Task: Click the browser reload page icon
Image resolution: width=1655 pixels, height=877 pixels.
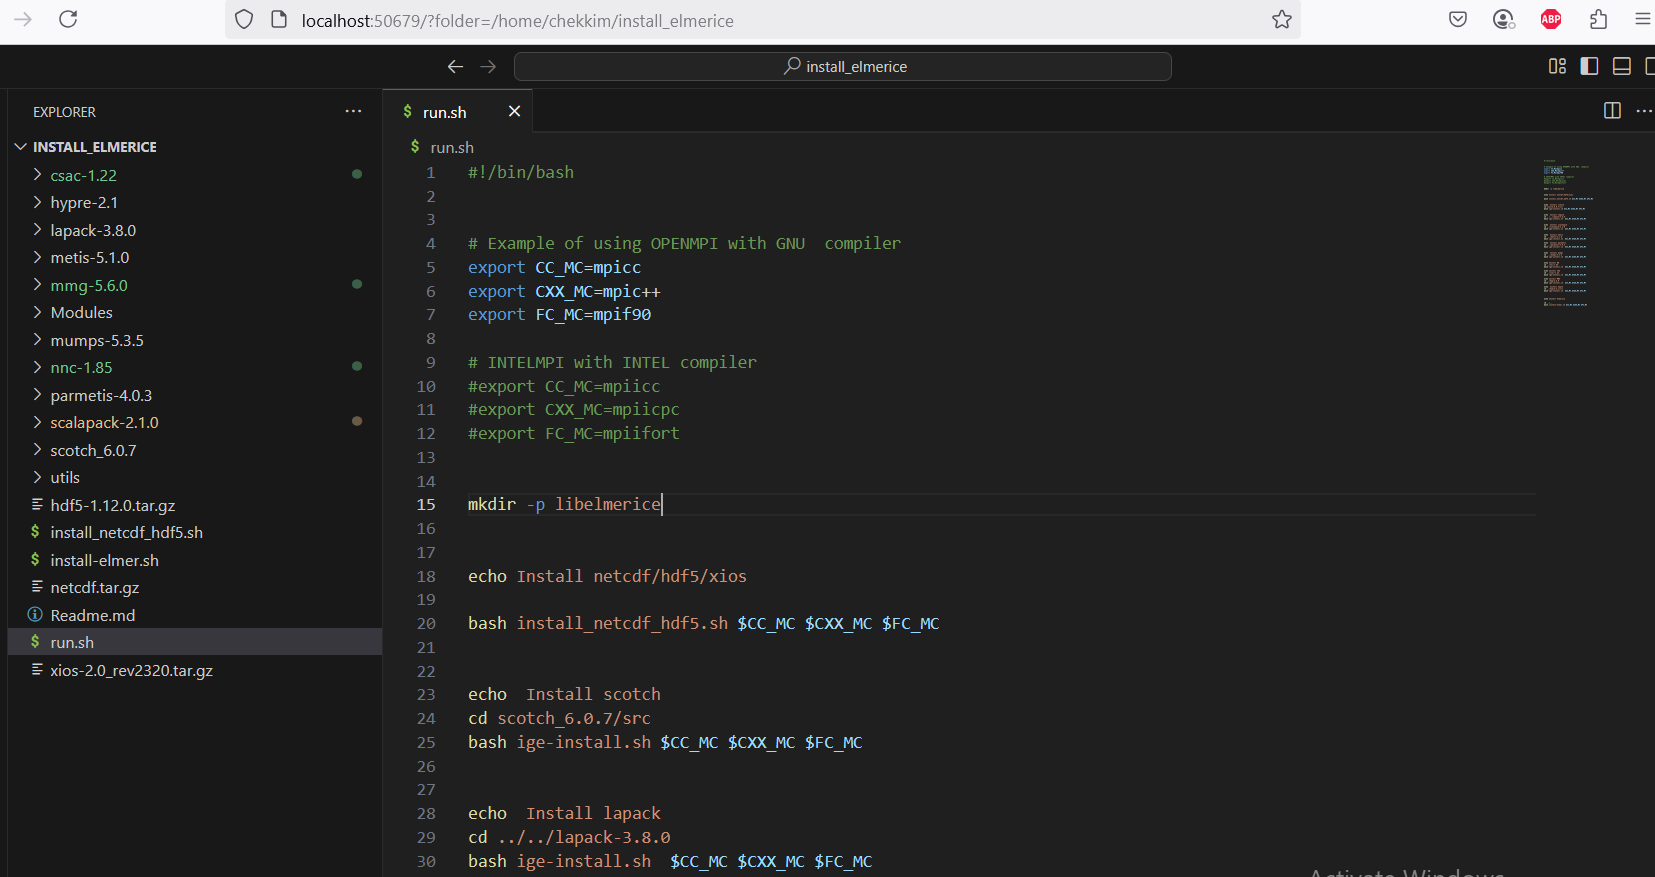Action: click(x=68, y=19)
